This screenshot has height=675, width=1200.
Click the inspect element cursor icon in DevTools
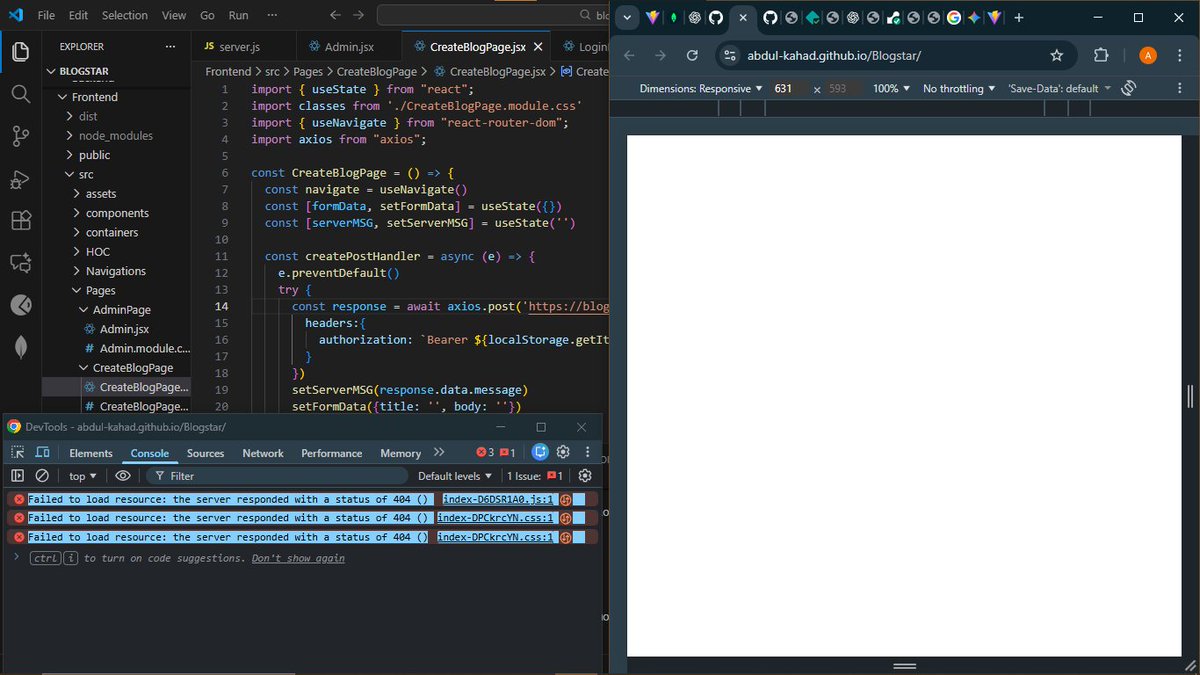[16, 452]
